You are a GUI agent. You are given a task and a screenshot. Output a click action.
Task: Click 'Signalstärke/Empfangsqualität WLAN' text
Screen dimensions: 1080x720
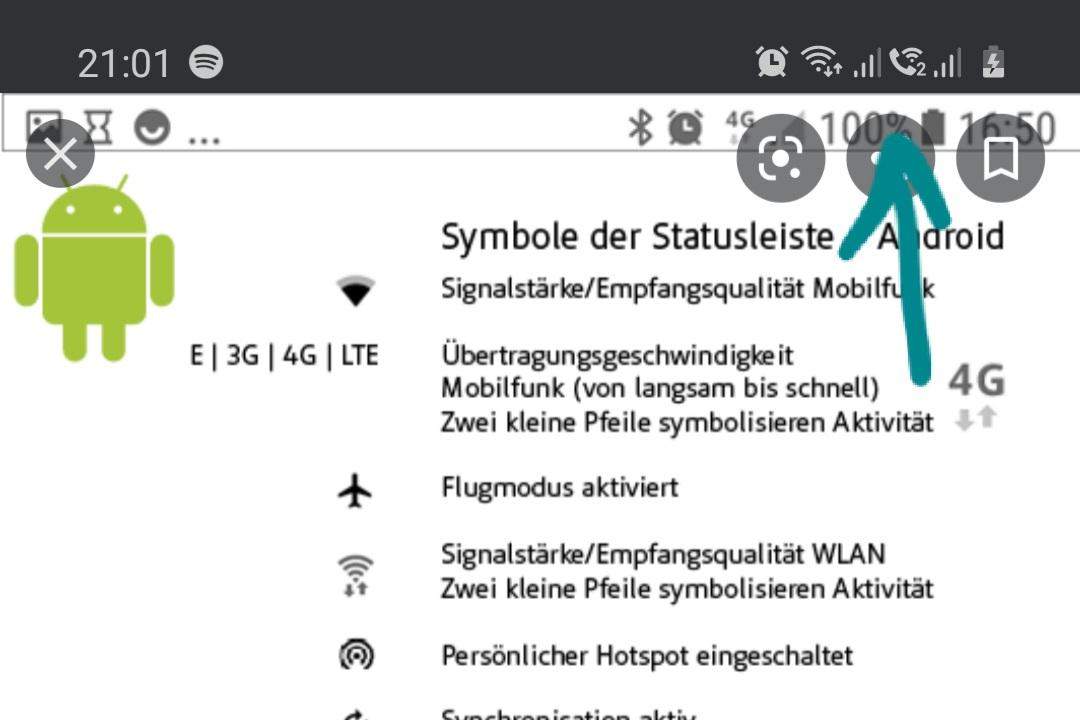pos(663,555)
